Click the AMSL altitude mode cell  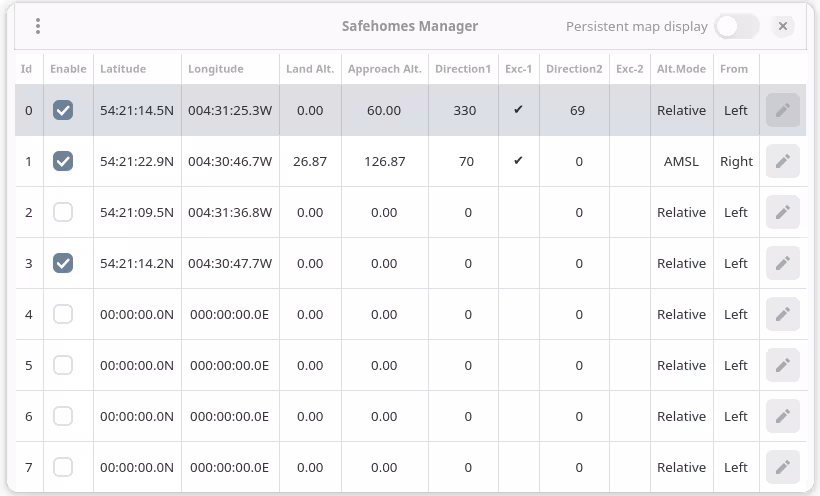[x=681, y=162]
